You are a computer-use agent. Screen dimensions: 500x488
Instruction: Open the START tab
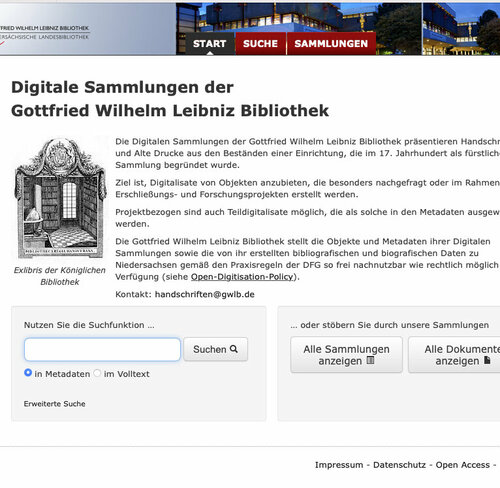pyautogui.click(x=209, y=44)
